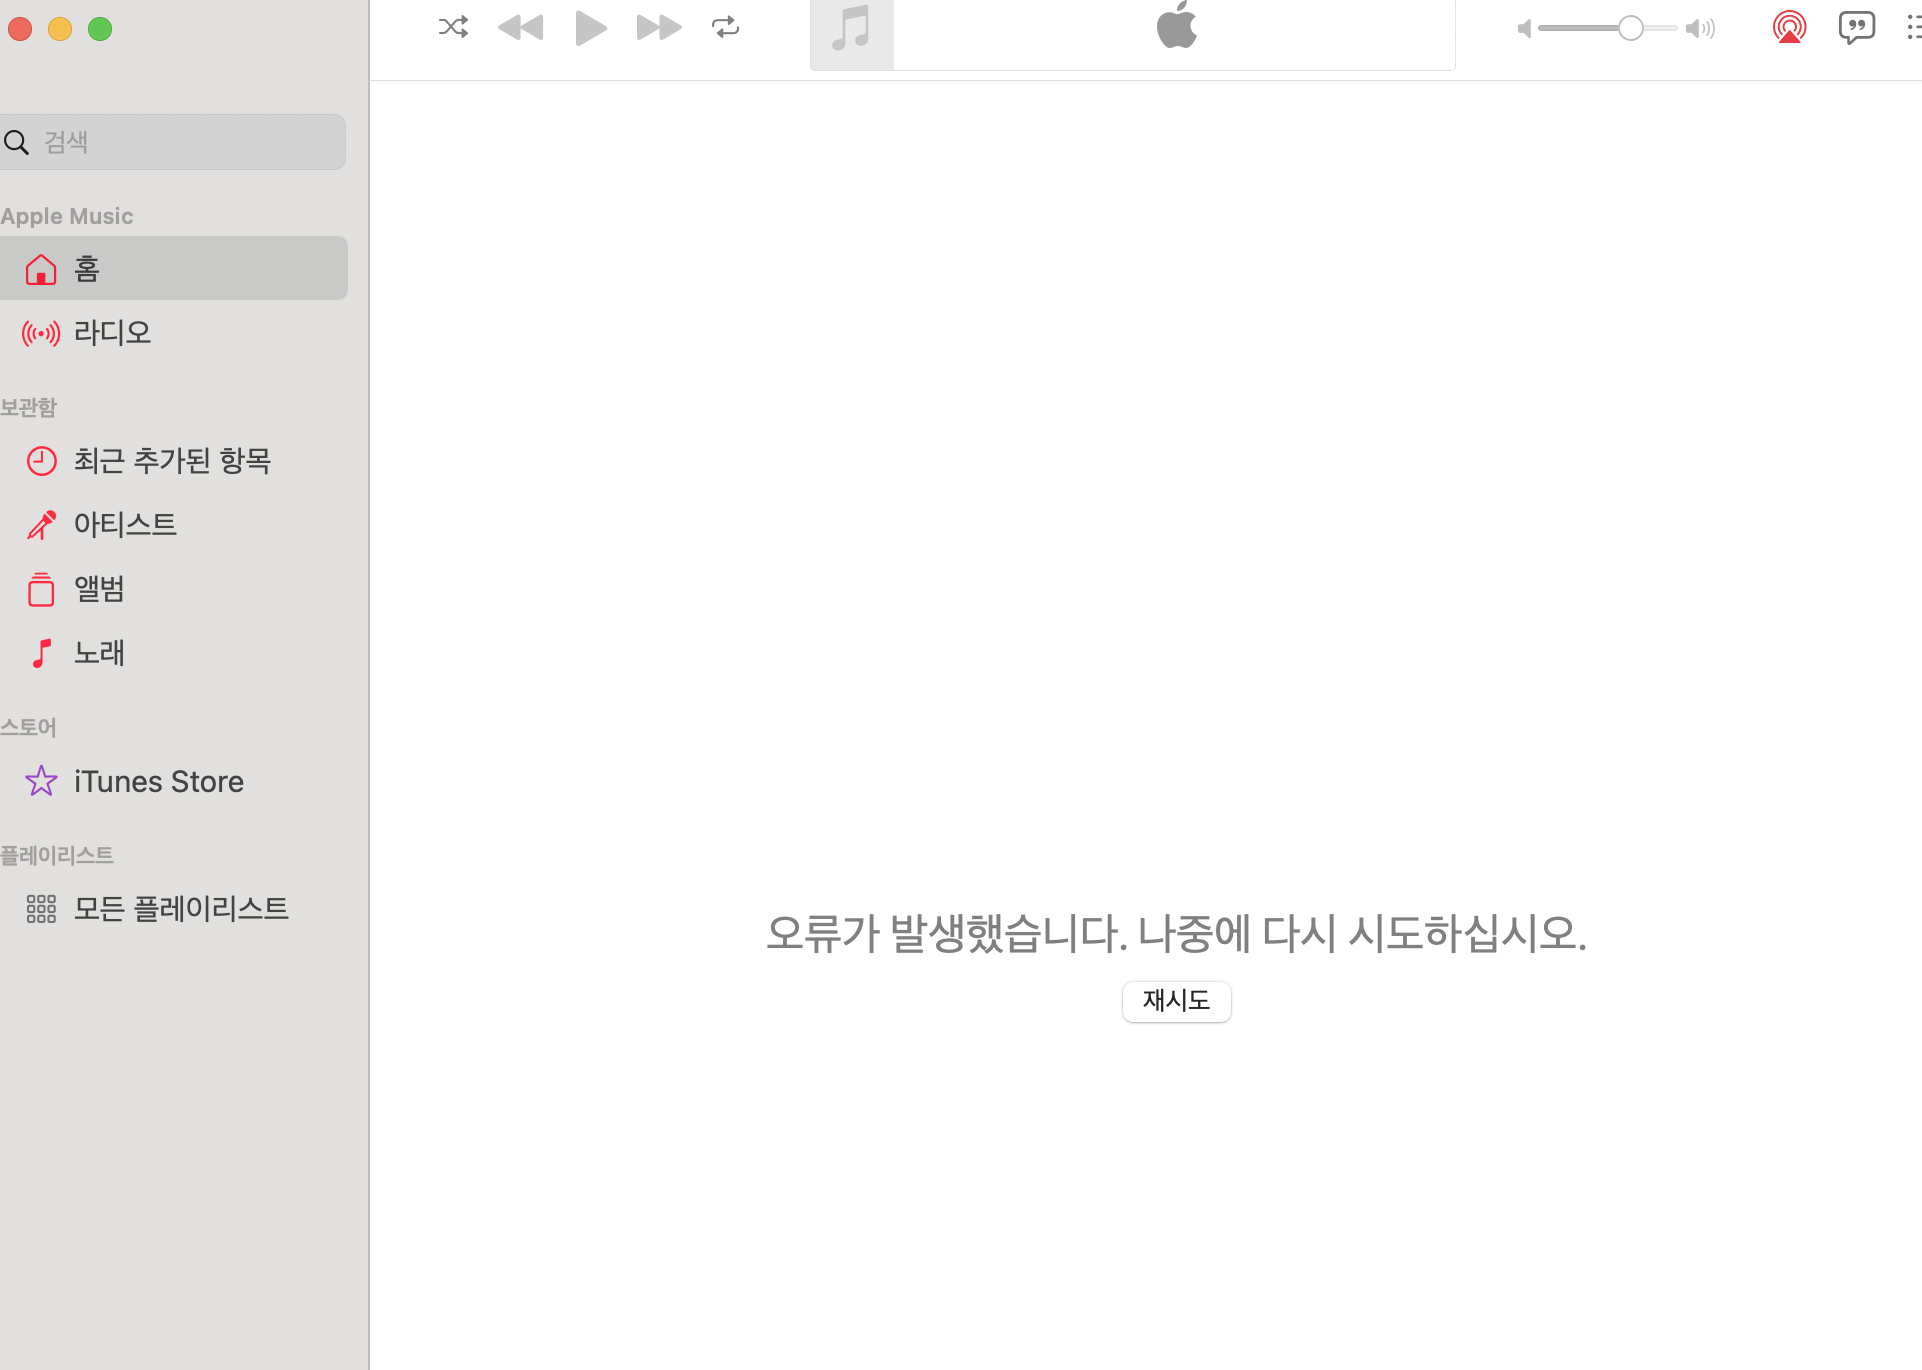Click the 앨범 albums icon
Viewport: 1922px width, 1370px height.
click(41, 590)
